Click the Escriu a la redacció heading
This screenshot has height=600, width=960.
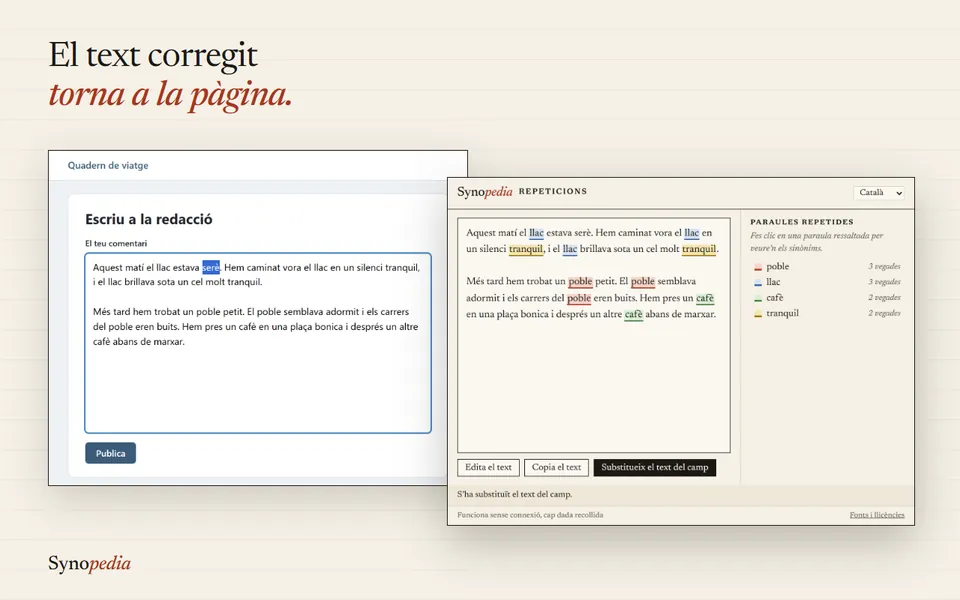pyautogui.click(x=149, y=219)
